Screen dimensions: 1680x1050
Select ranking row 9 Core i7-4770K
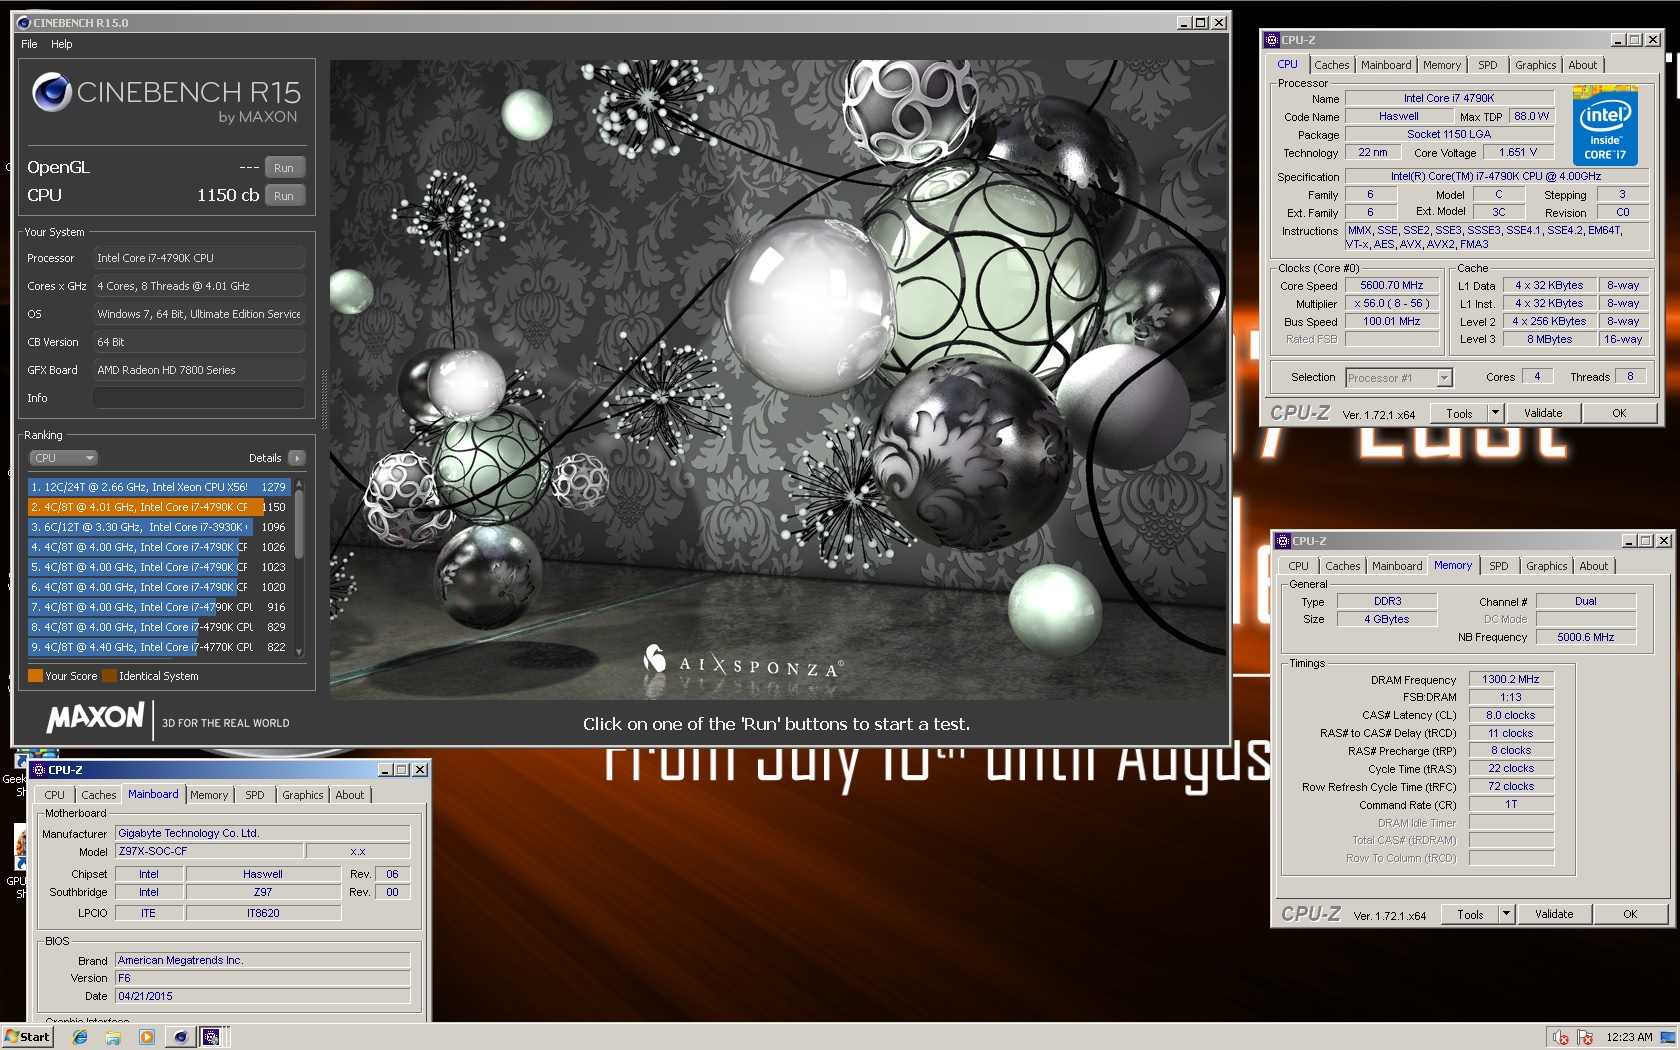[158, 647]
